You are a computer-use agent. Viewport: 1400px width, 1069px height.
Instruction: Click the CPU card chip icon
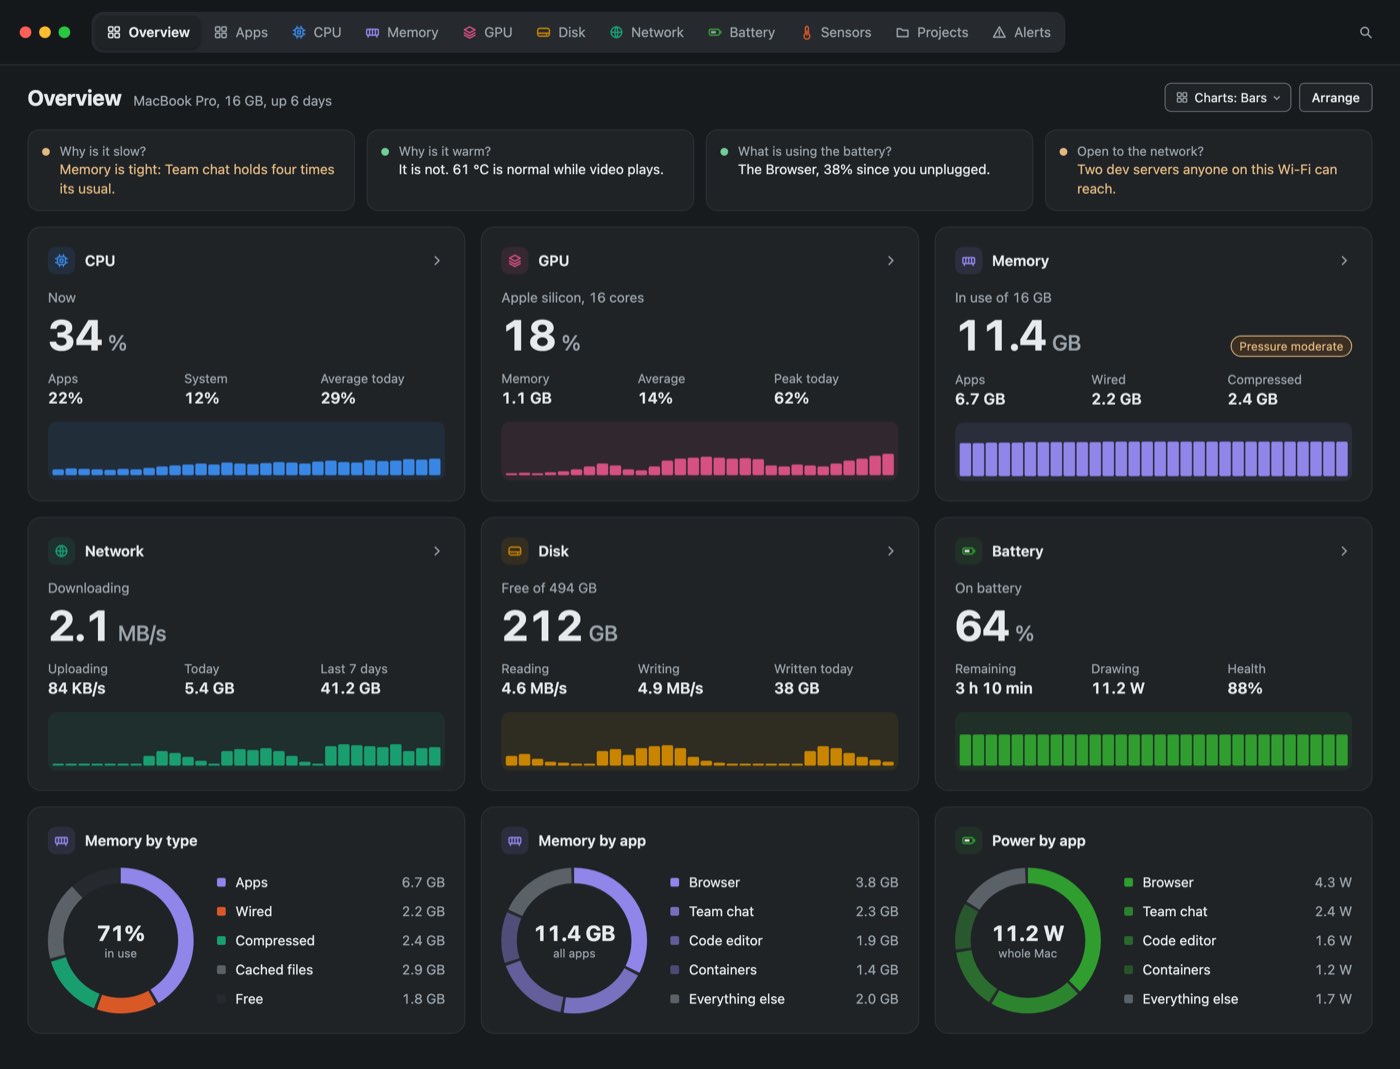tap(62, 261)
